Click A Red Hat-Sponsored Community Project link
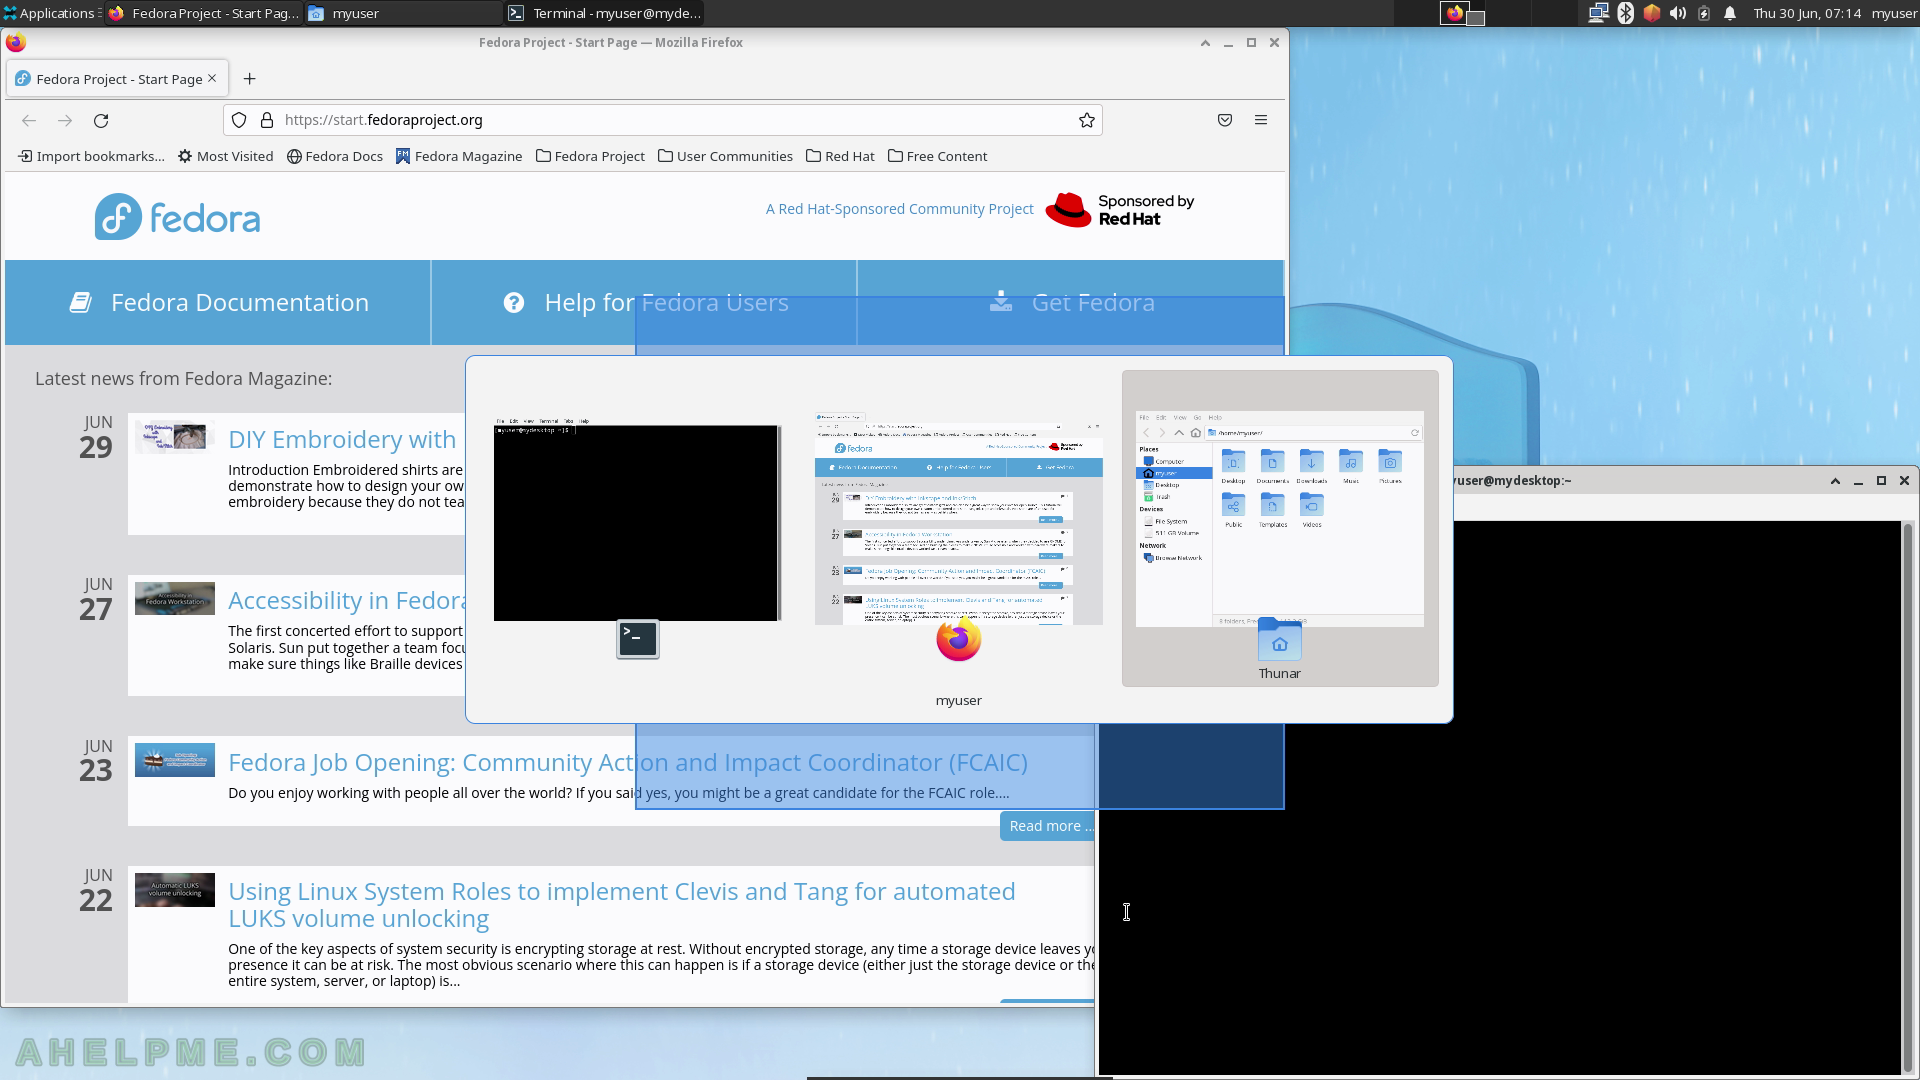 899,209
